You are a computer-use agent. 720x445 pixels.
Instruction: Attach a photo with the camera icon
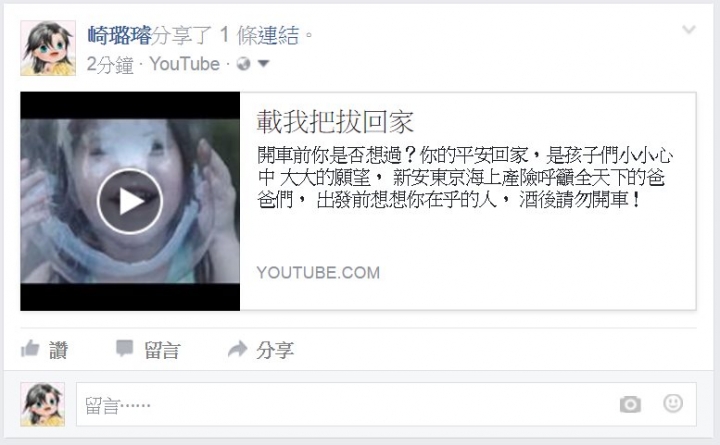(x=630, y=405)
